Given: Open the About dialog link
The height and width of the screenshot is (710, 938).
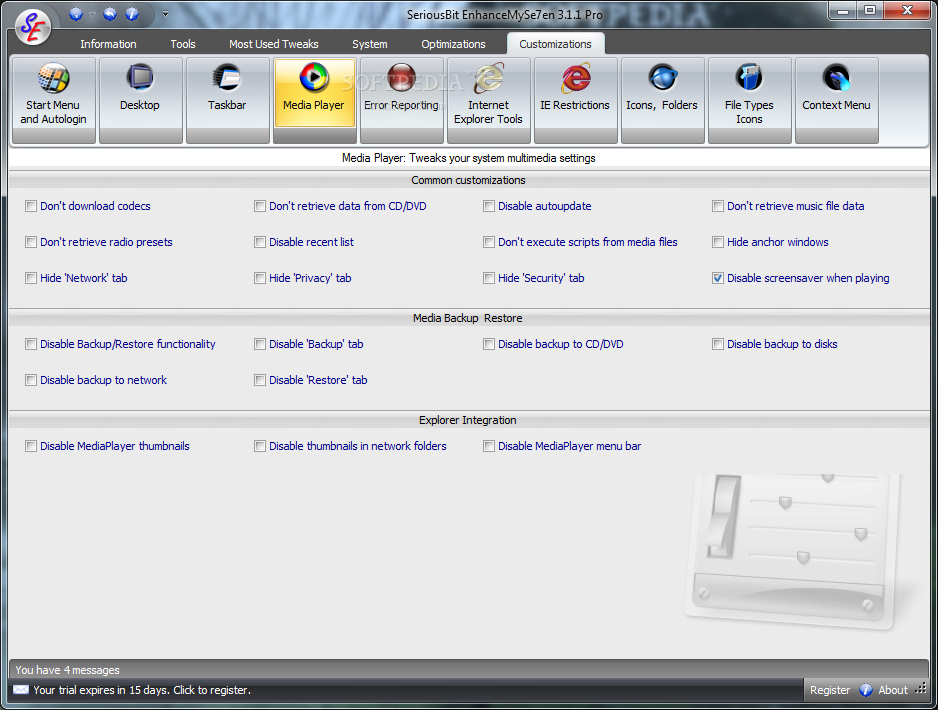Looking at the screenshot, I should pyautogui.click(x=893, y=690).
